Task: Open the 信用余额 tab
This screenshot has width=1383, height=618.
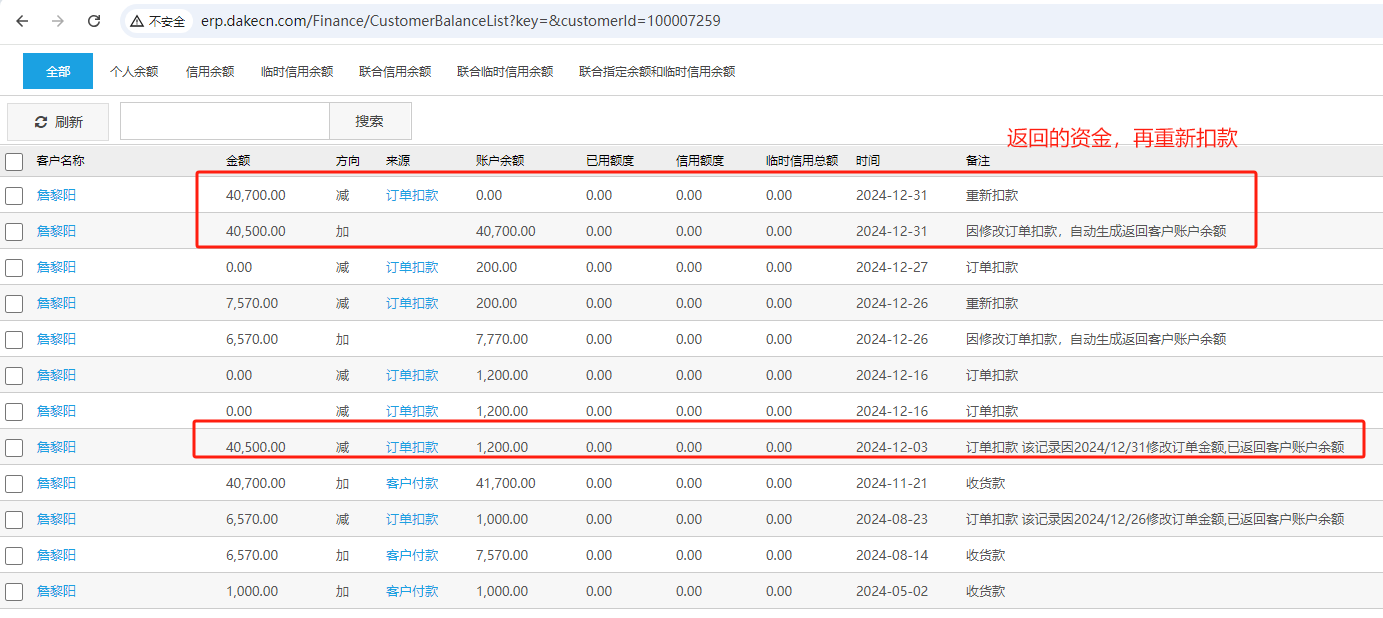Action: pyautogui.click(x=210, y=72)
